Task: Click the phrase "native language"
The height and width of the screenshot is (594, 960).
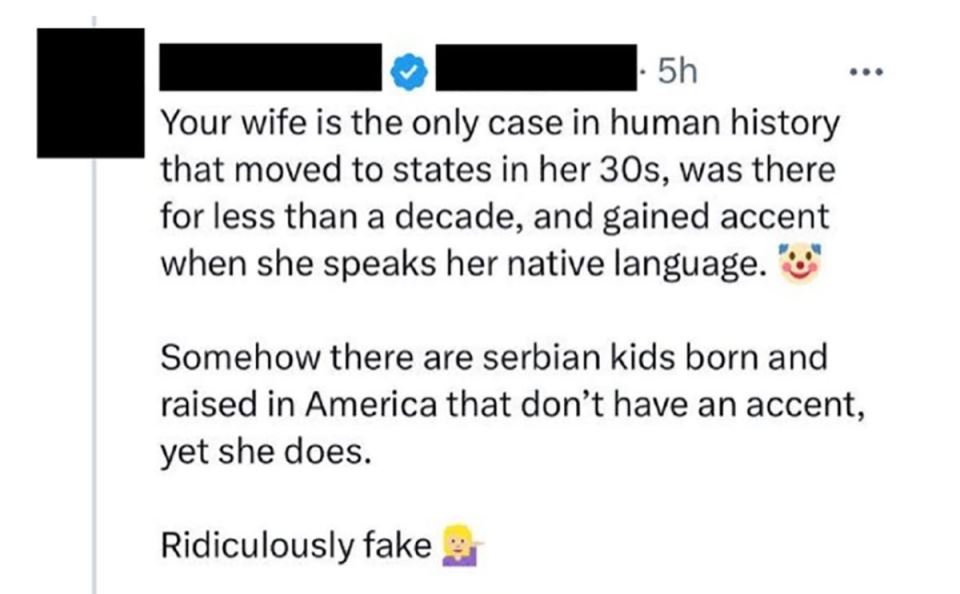Action: pos(660,265)
